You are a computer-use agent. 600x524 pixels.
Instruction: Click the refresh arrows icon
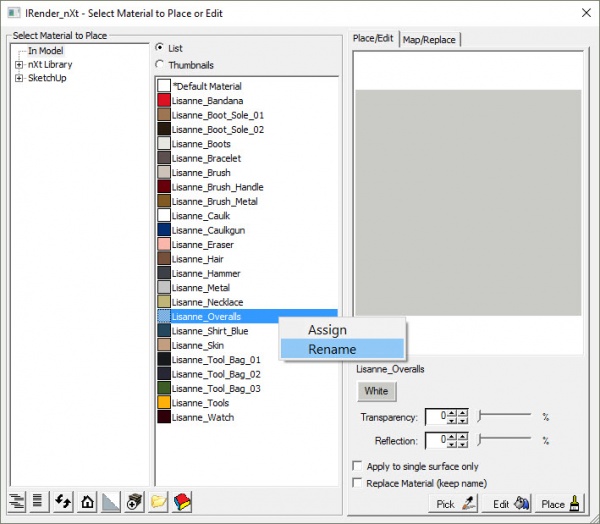point(64,502)
